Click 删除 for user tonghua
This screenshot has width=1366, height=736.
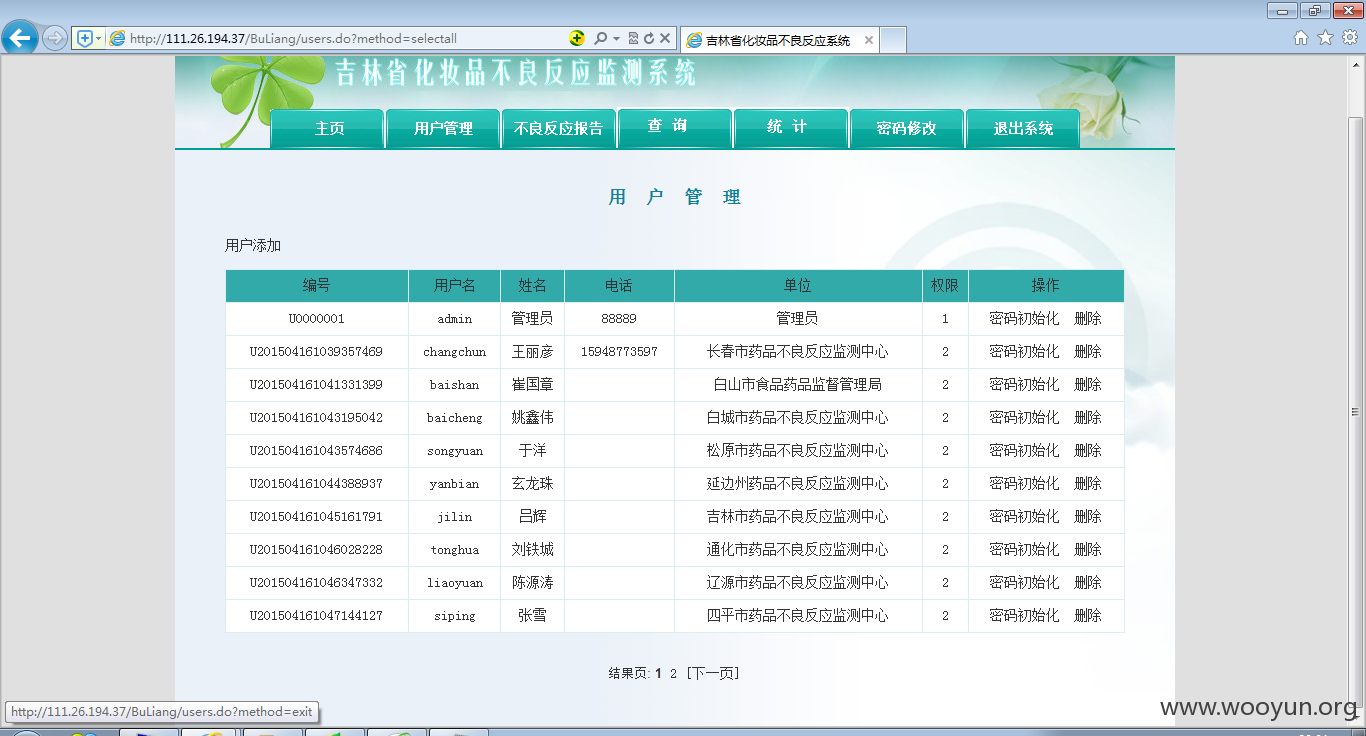(1088, 550)
